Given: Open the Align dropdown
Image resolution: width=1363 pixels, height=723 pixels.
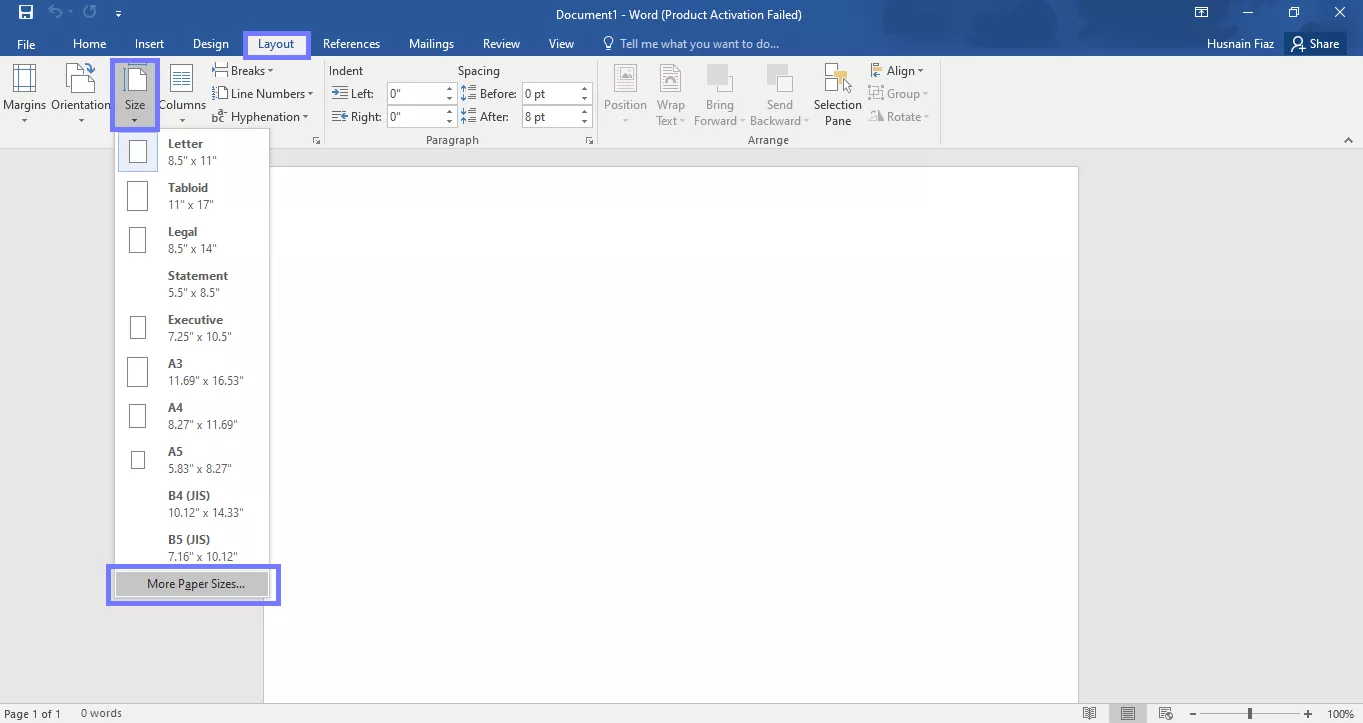Looking at the screenshot, I should click(x=896, y=71).
